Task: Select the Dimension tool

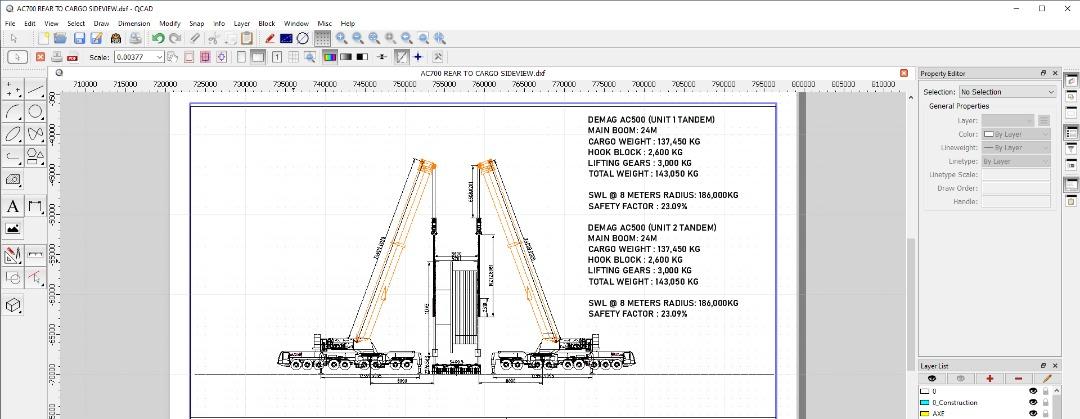Action: click(35, 206)
